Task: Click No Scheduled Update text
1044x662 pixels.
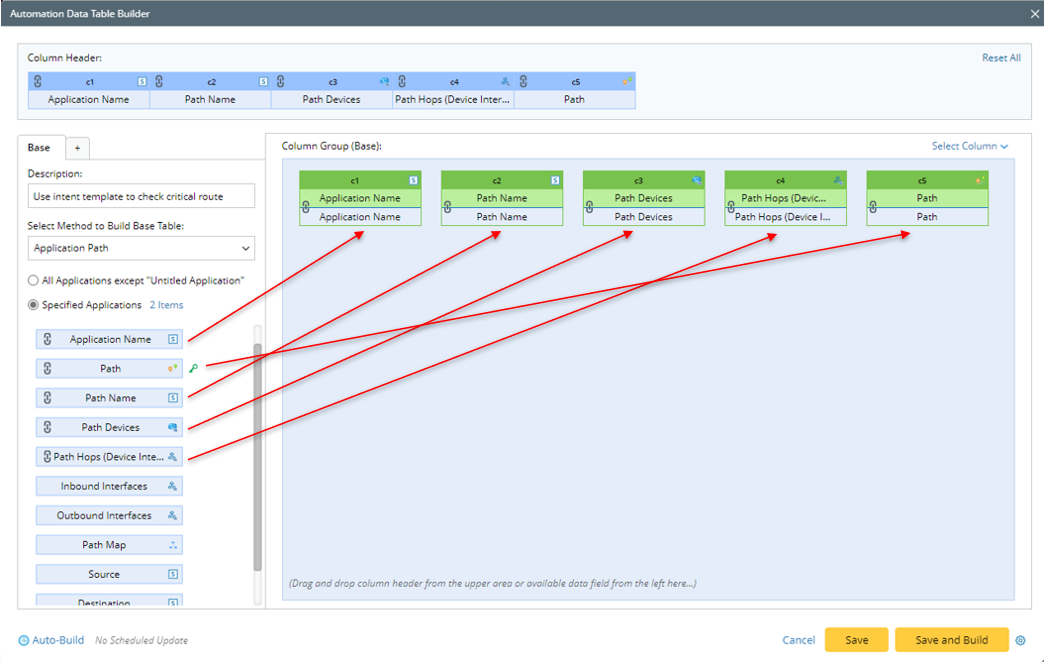Action: click(141, 641)
